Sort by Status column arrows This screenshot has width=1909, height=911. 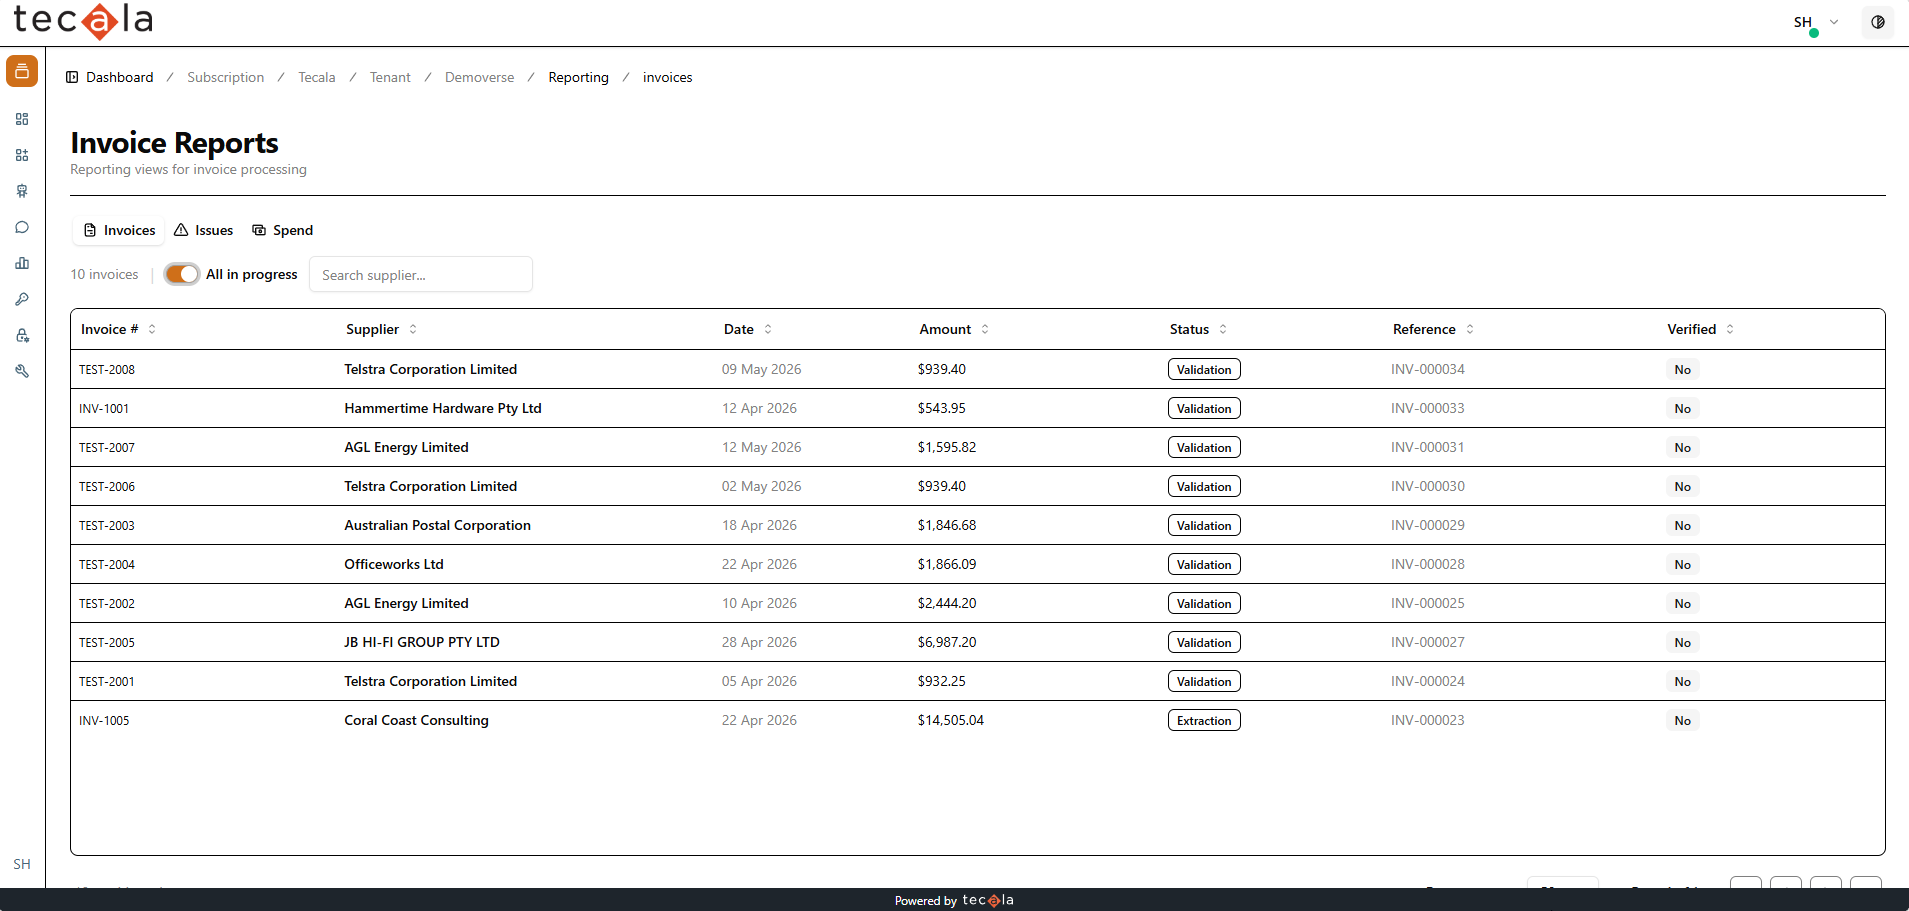pyautogui.click(x=1223, y=329)
